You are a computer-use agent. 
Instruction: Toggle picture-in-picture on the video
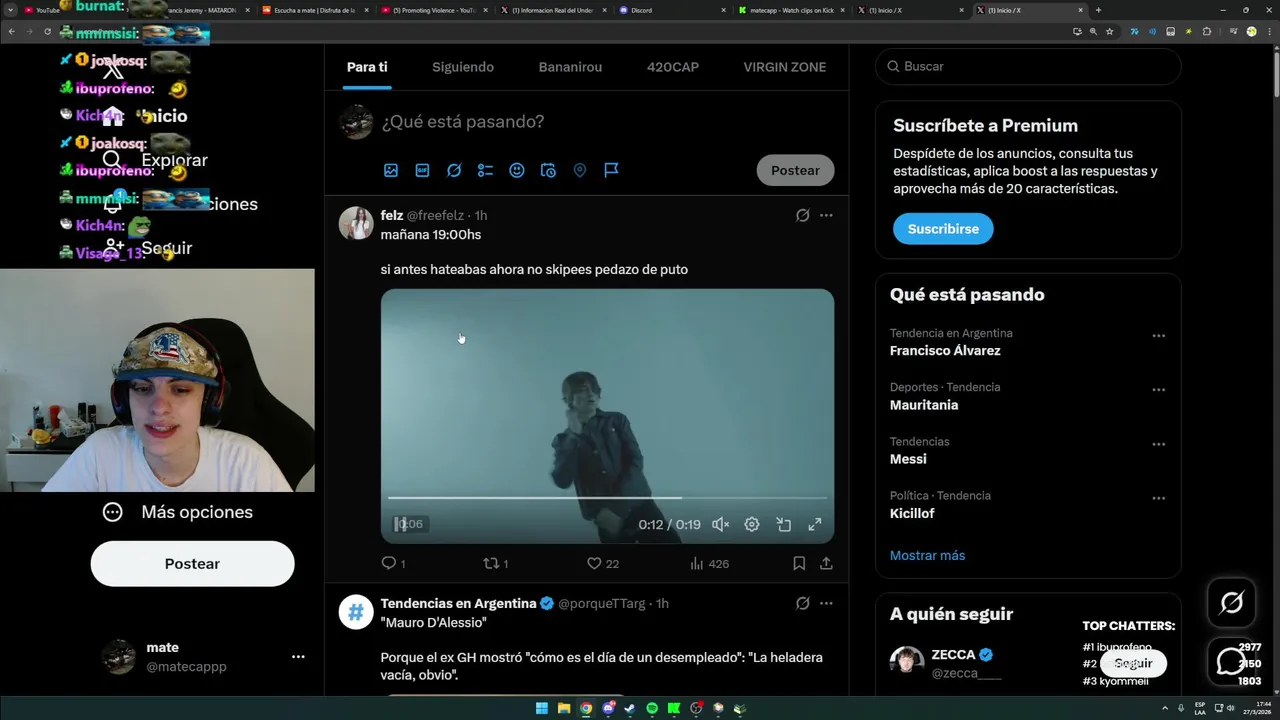click(784, 524)
